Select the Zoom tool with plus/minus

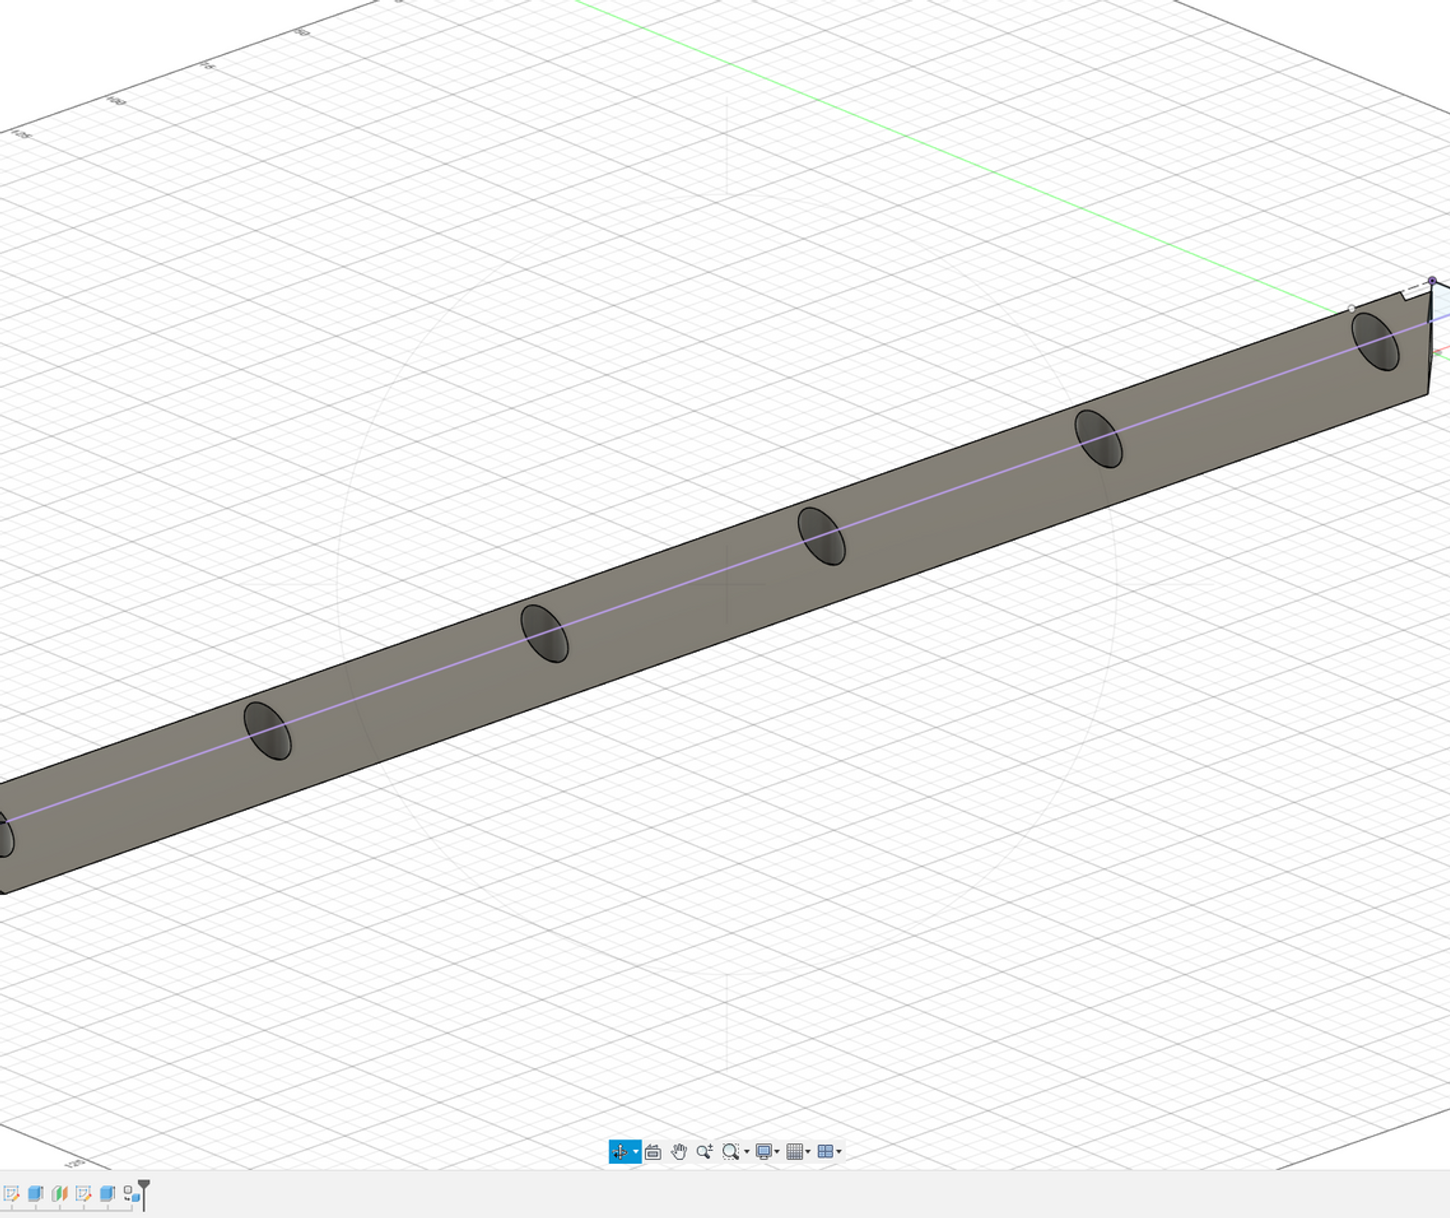[704, 1152]
